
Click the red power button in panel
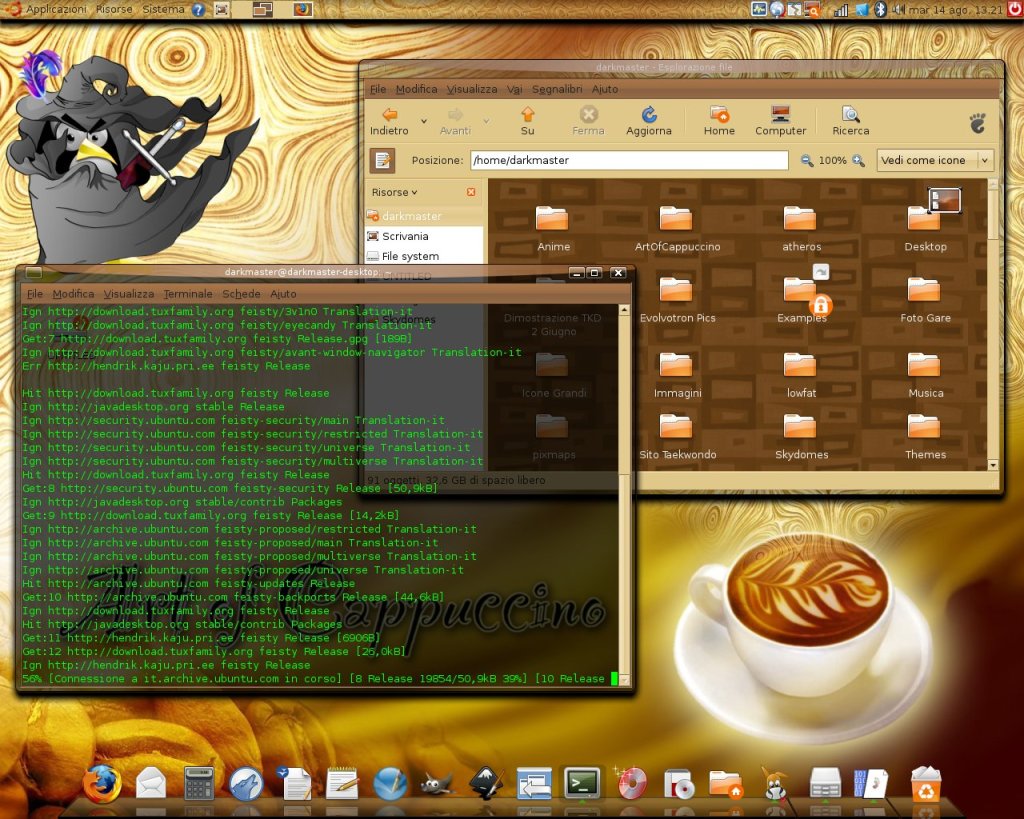point(1016,9)
